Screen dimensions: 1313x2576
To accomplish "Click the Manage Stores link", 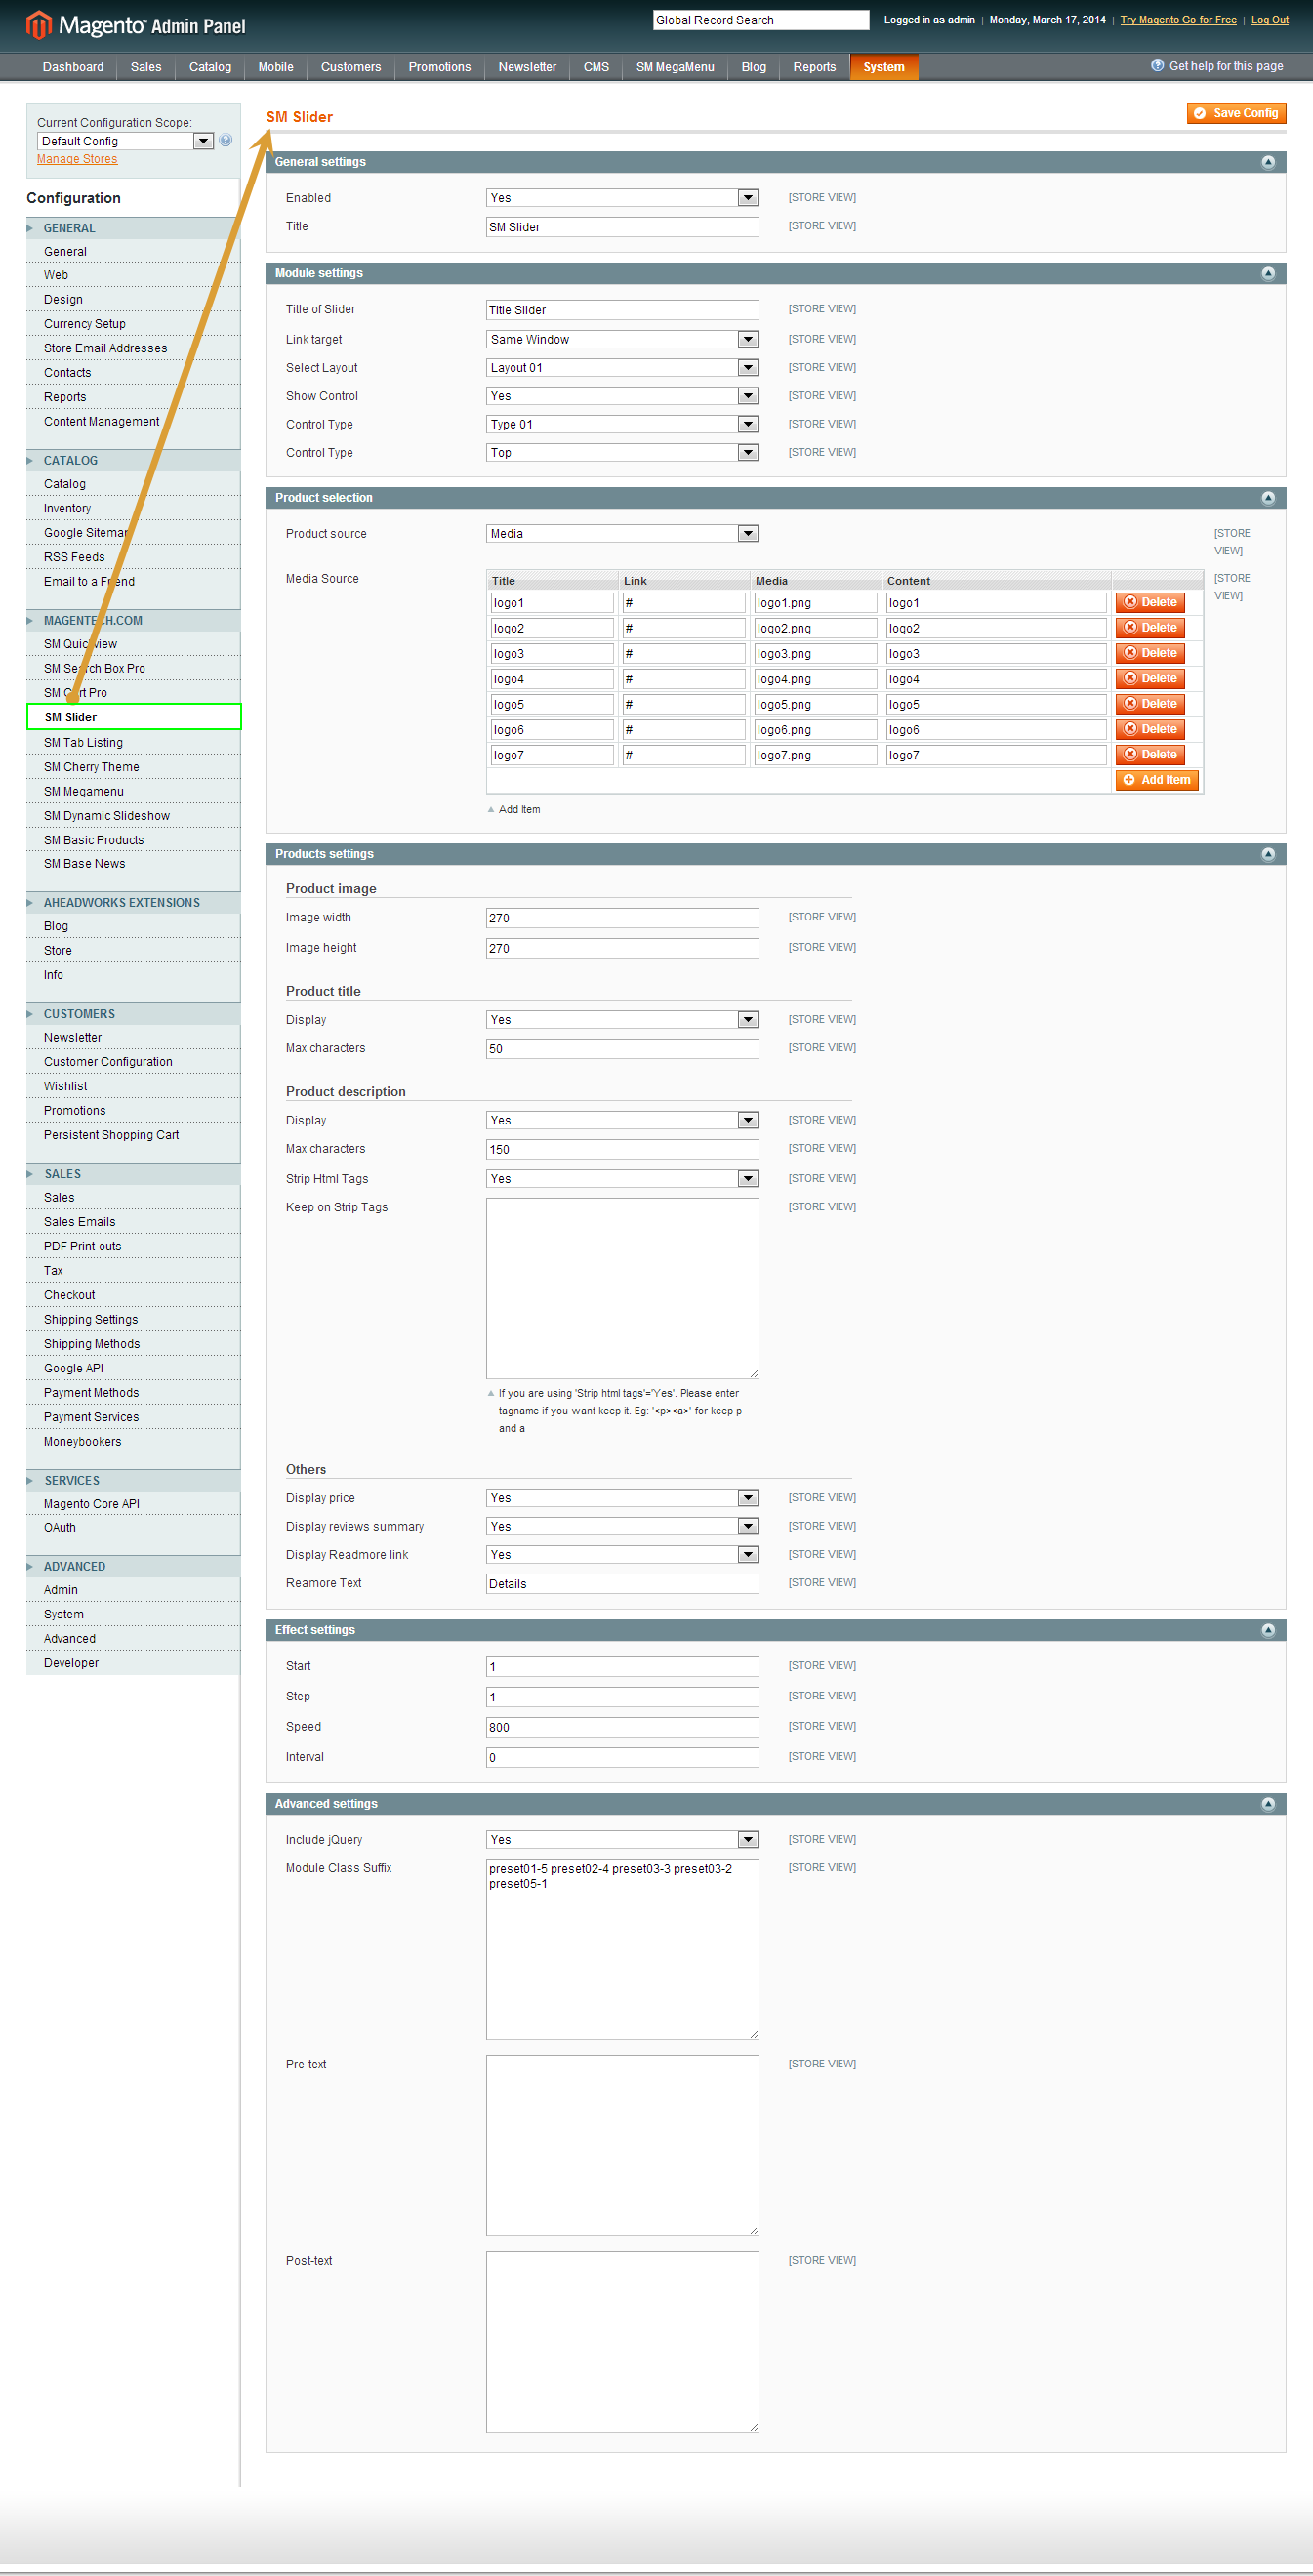I will click(x=77, y=159).
